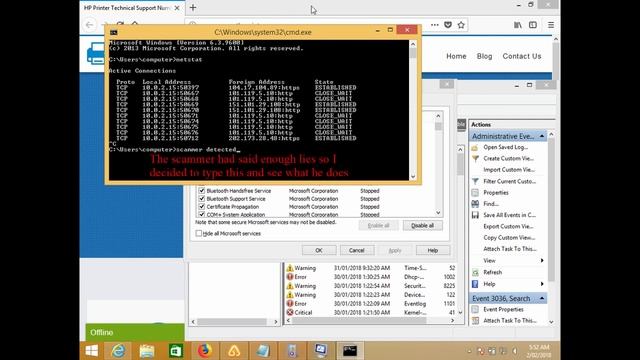Switch to Firefox on the taskbar
Viewport: 640px width, 360px height.
(x=204, y=351)
